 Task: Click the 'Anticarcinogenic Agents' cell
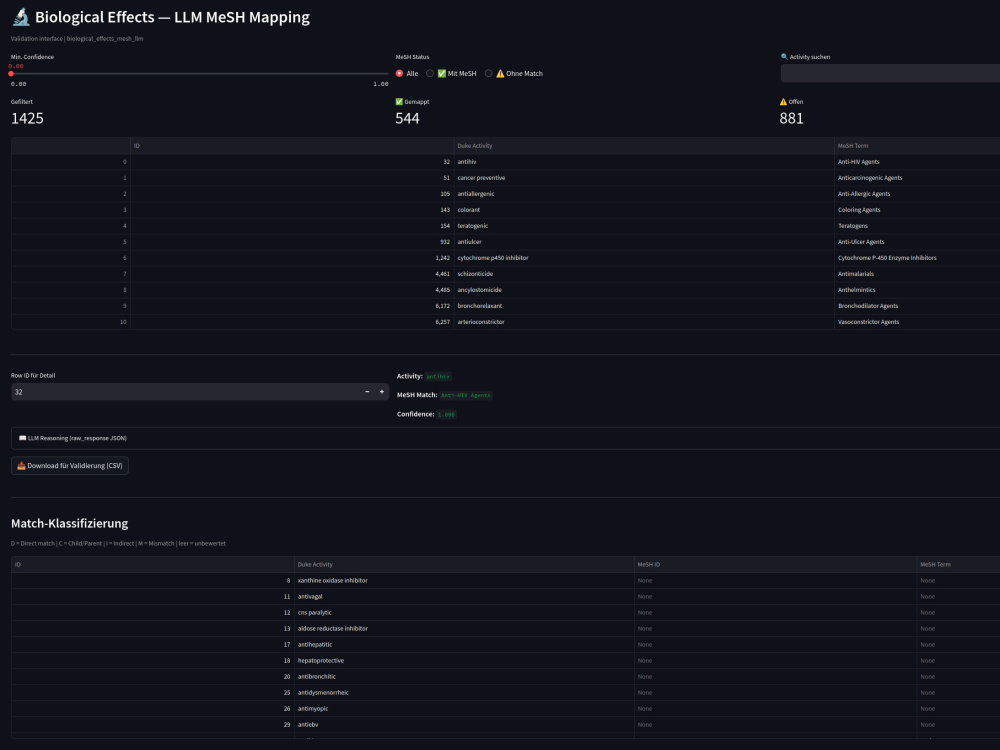click(917, 178)
